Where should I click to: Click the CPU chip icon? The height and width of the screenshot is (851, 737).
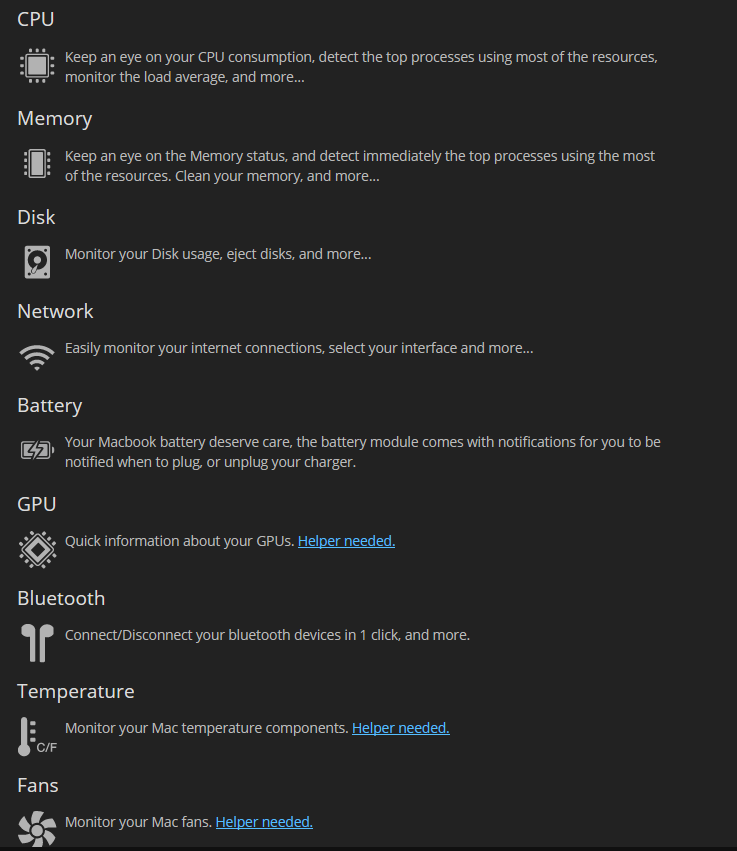click(x=36, y=66)
